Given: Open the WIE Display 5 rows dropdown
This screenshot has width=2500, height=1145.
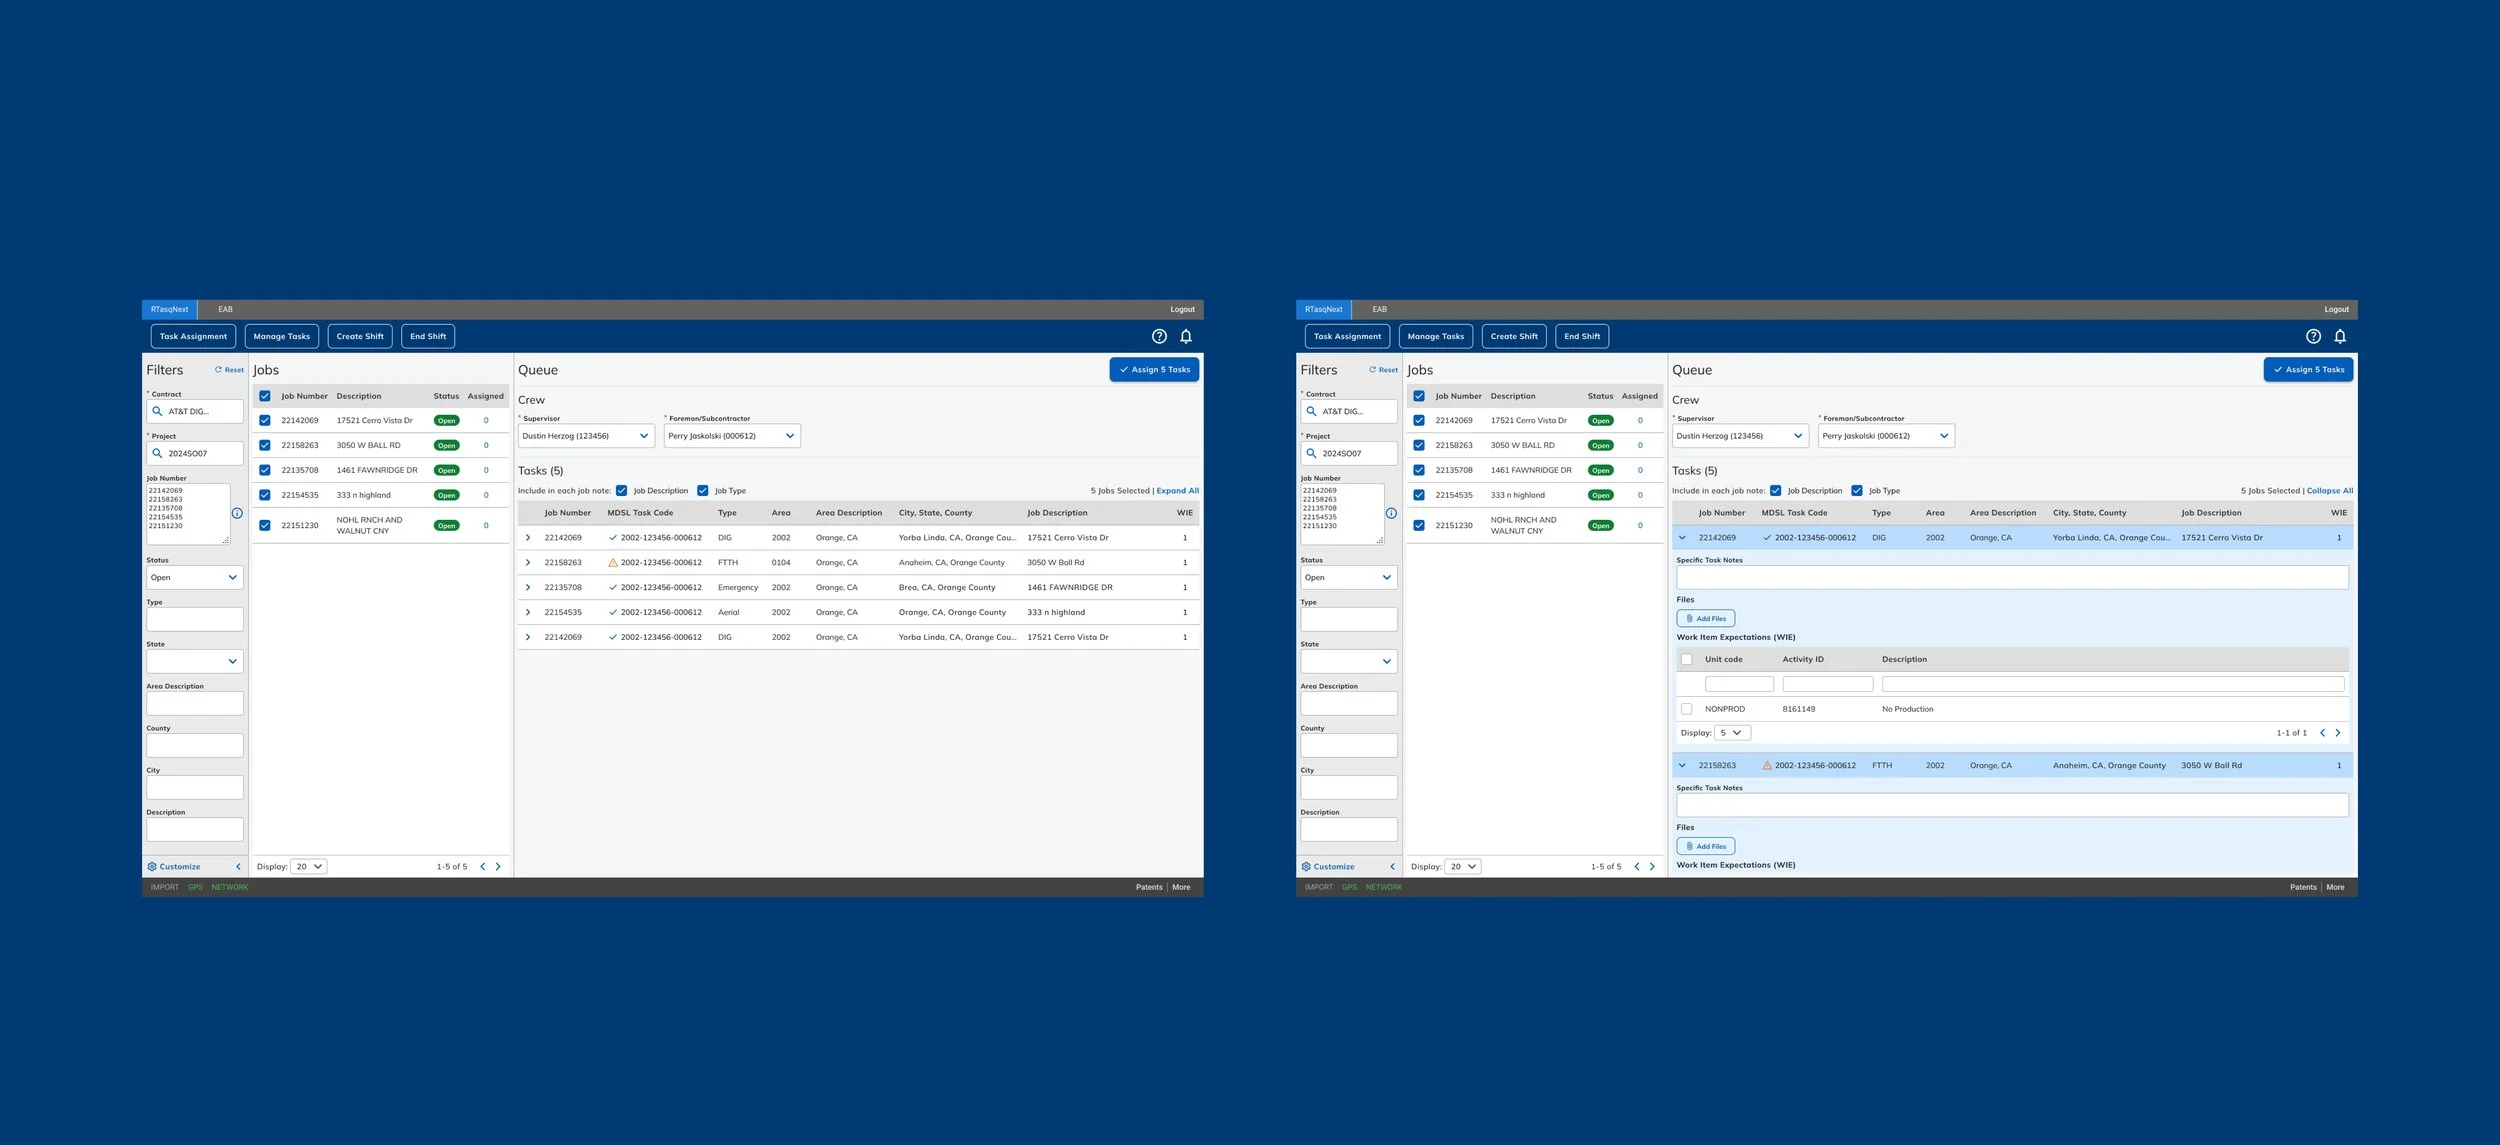Looking at the screenshot, I should point(1731,733).
